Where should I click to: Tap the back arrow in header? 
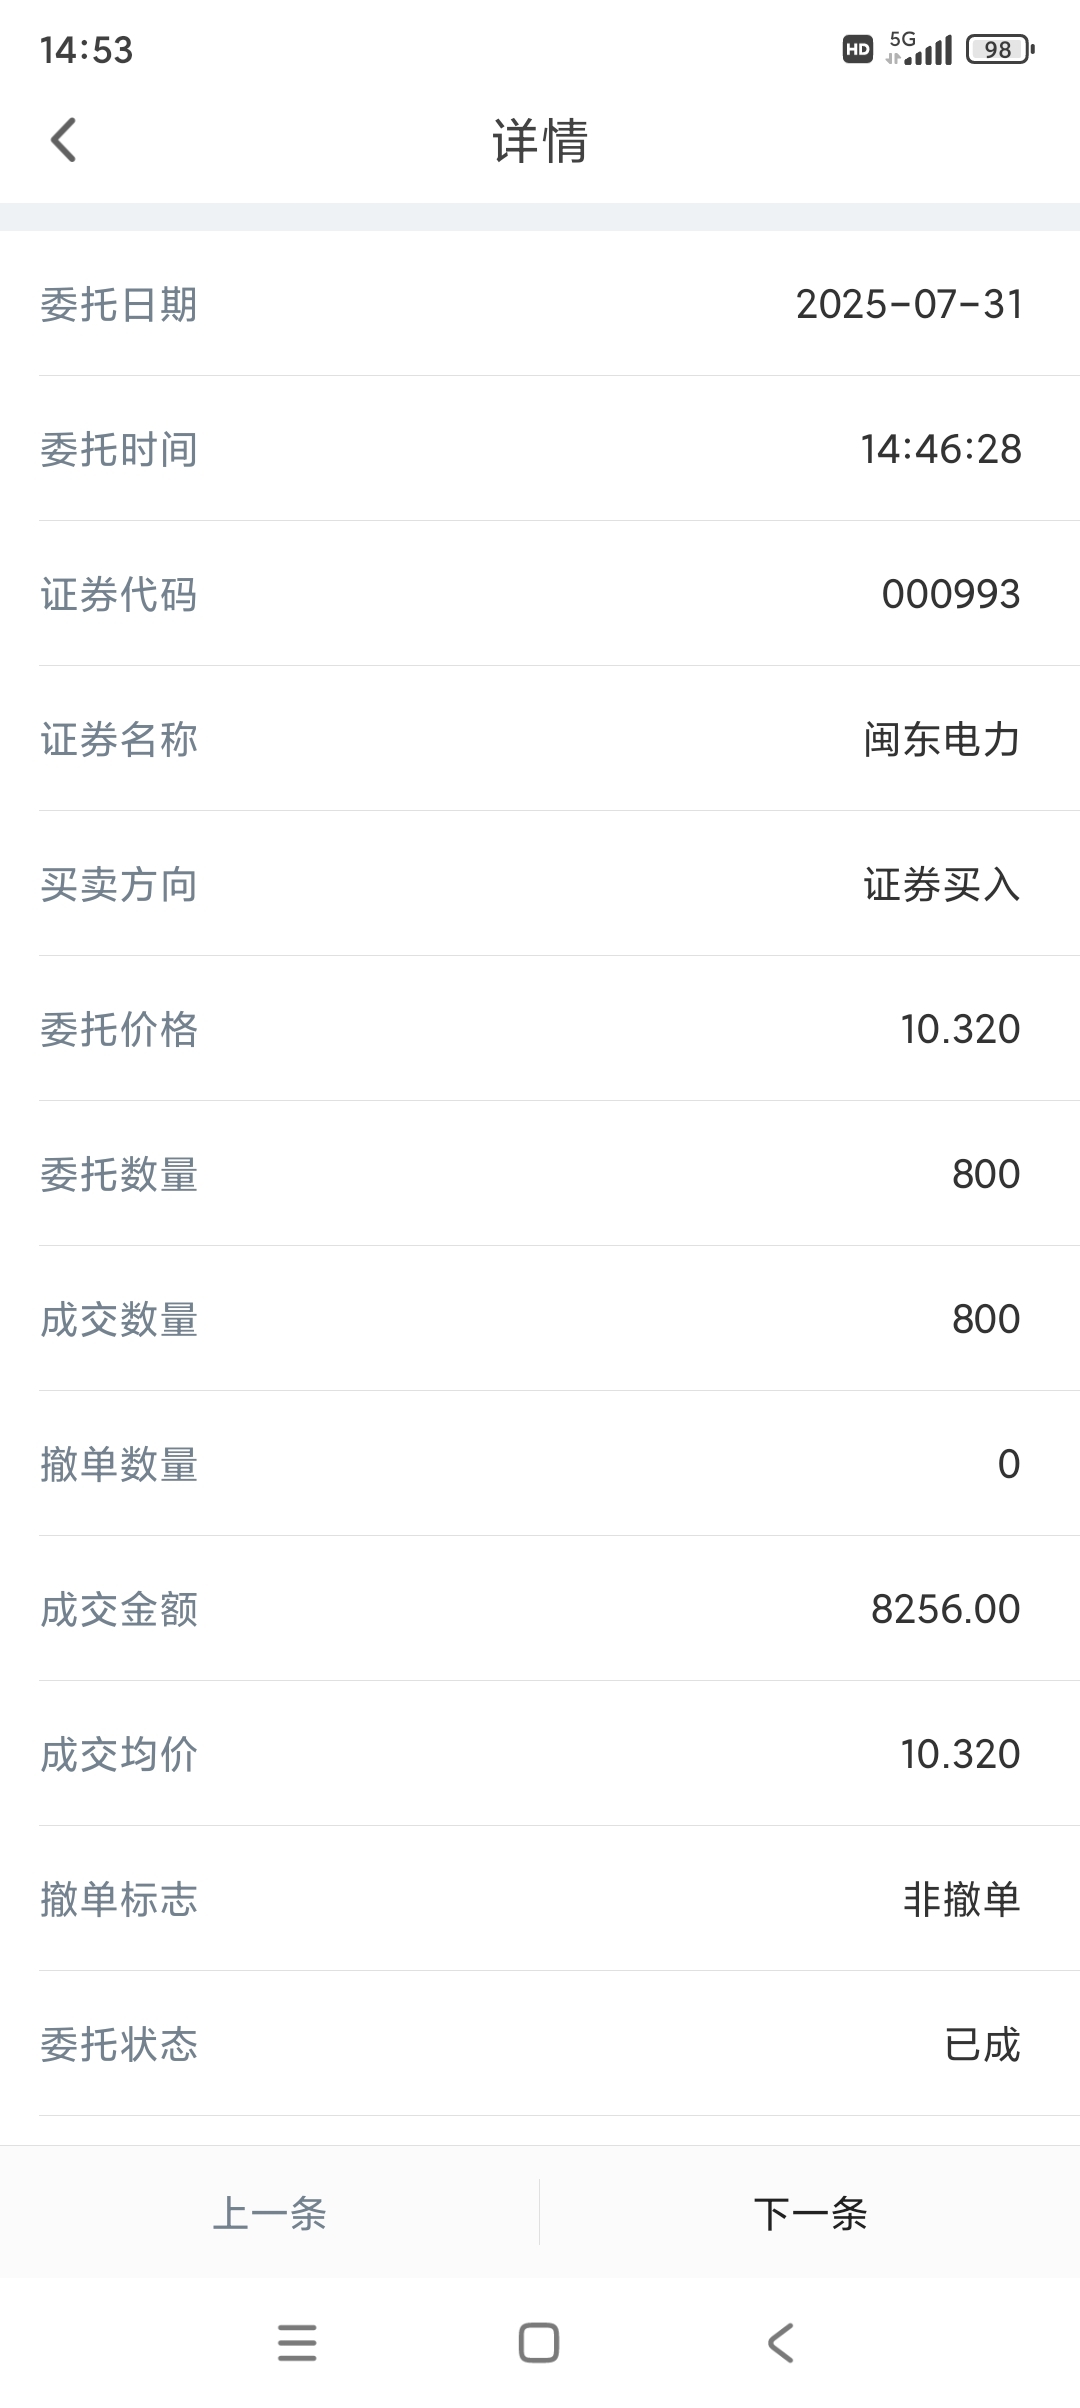(x=63, y=140)
